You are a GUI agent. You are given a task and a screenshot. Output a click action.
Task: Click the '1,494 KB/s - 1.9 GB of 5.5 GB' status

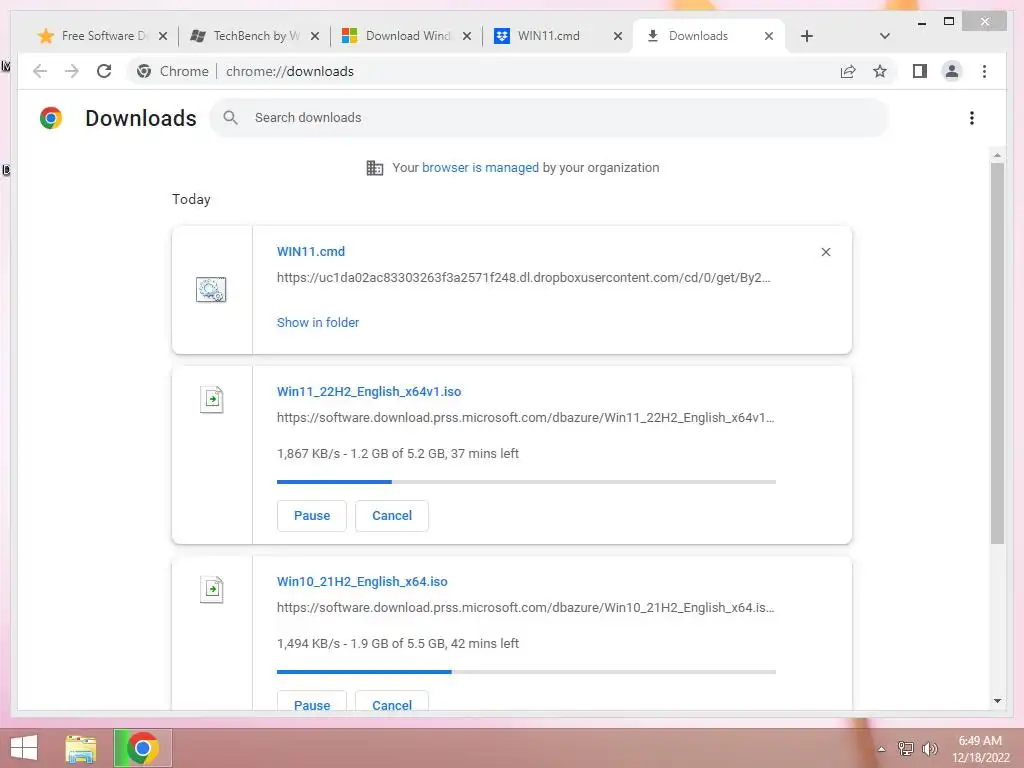tap(398, 644)
